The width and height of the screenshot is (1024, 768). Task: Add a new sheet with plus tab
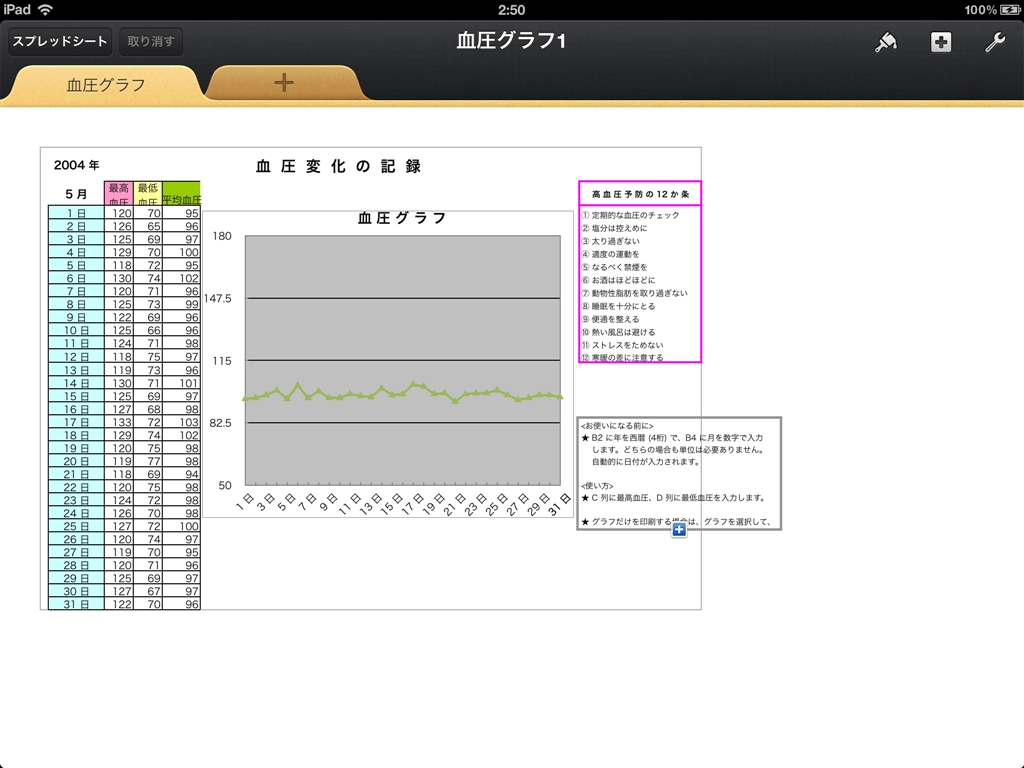tap(284, 83)
